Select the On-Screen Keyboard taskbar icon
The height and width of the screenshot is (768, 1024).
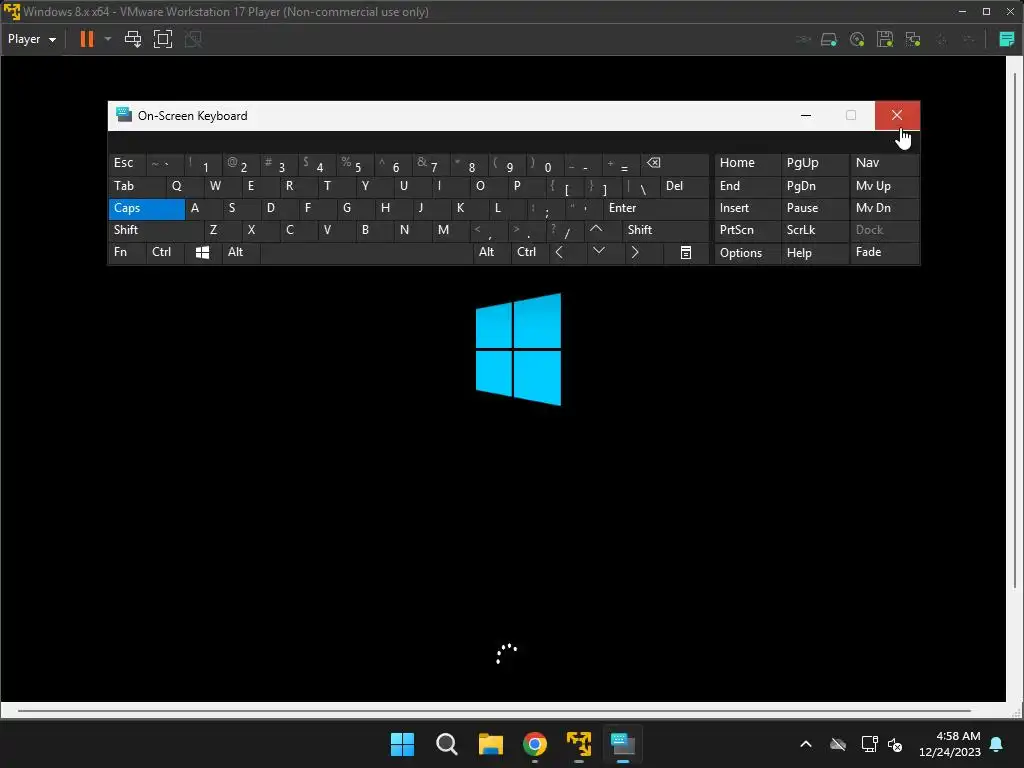(623, 744)
